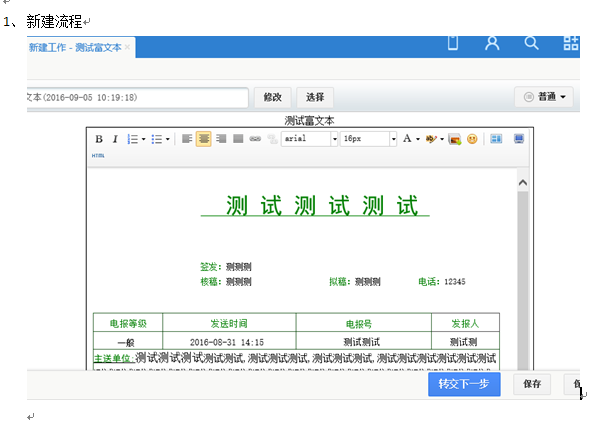Image resolution: width=602 pixels, height=423 pixels.
Task: Click the editor scrollbar up arrow
Action: coord(523,183)
